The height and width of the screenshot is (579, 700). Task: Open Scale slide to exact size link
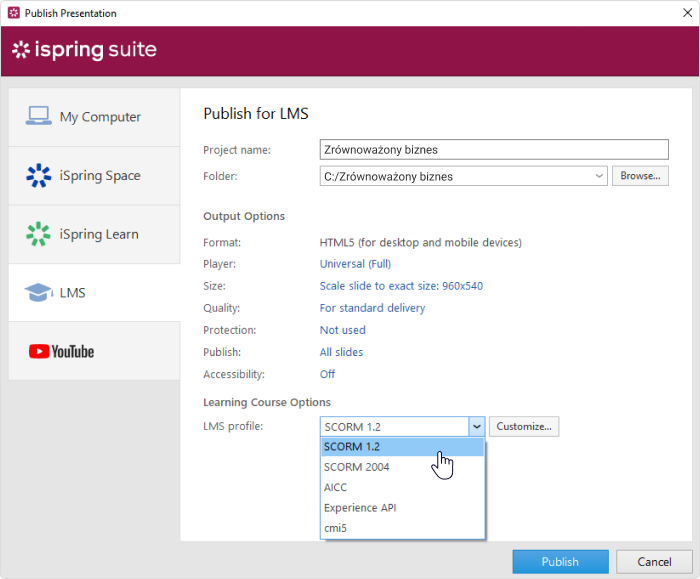(x=401, y=286)
